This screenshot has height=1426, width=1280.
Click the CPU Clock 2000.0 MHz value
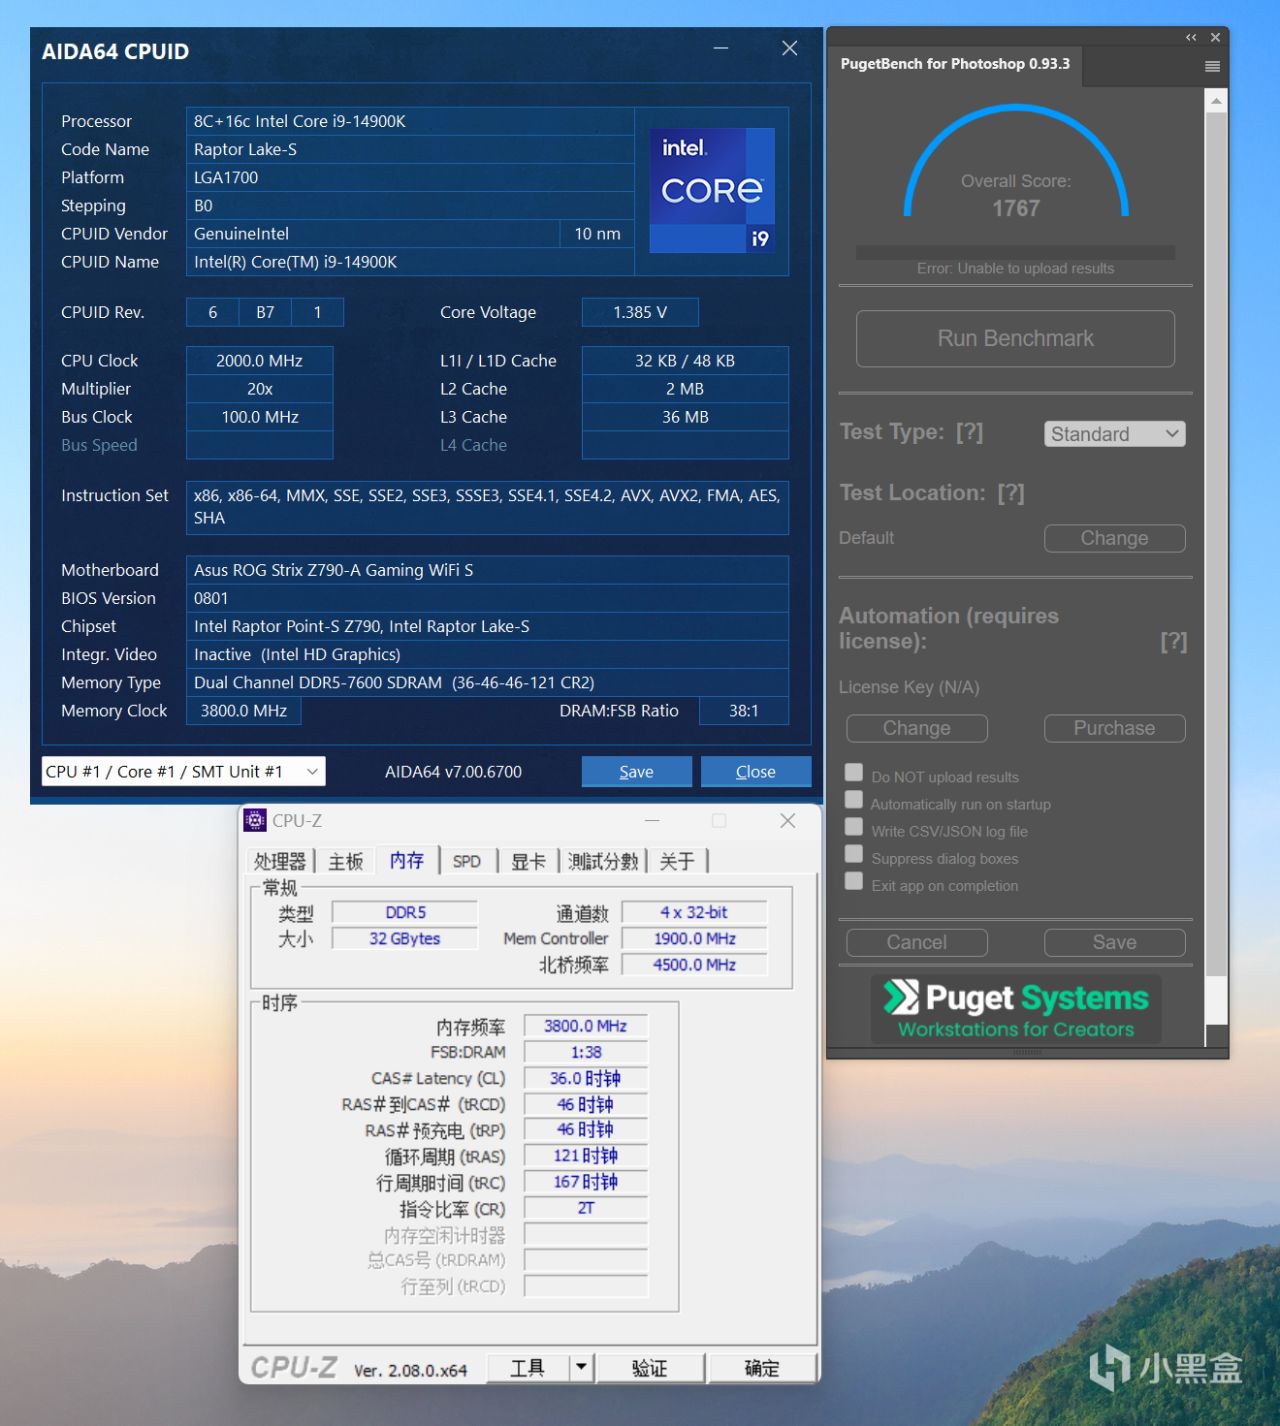(260, 360)
